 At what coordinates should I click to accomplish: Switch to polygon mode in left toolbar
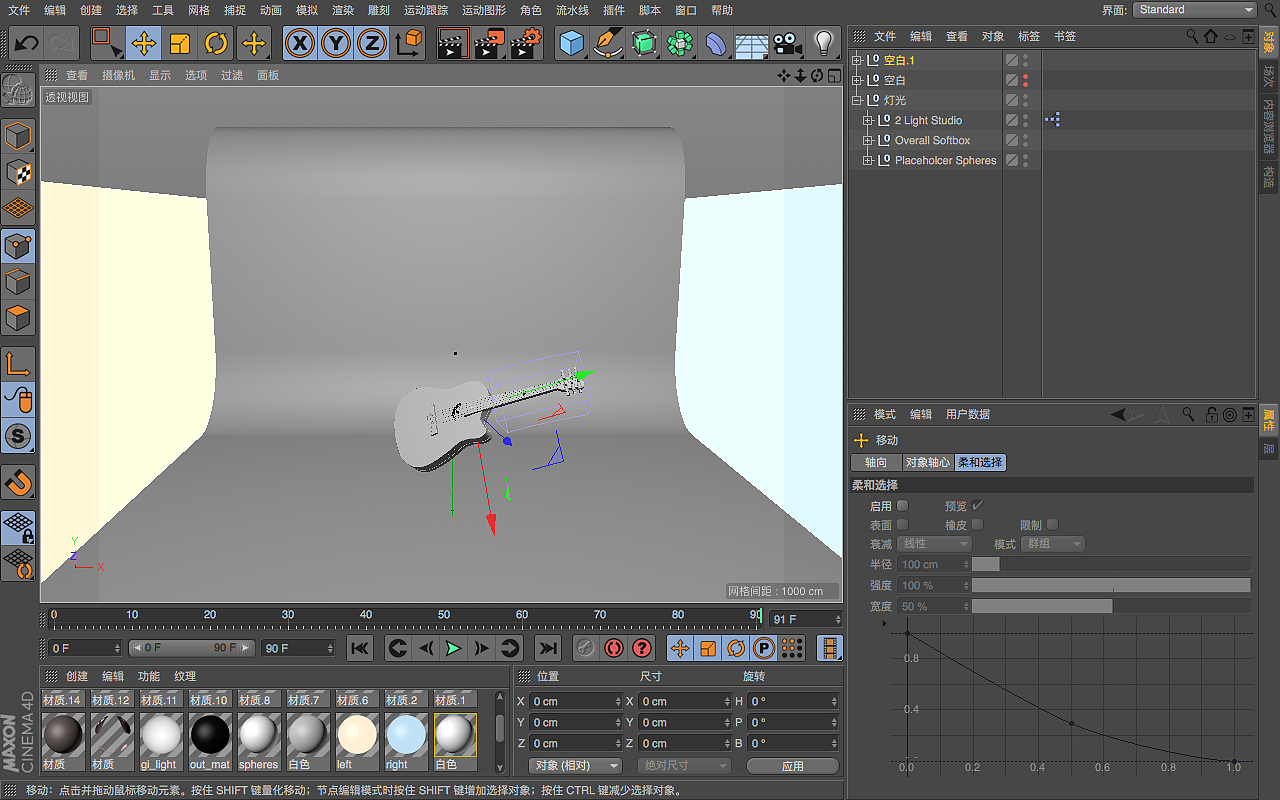pyautogui.click(x=19, y=319)
